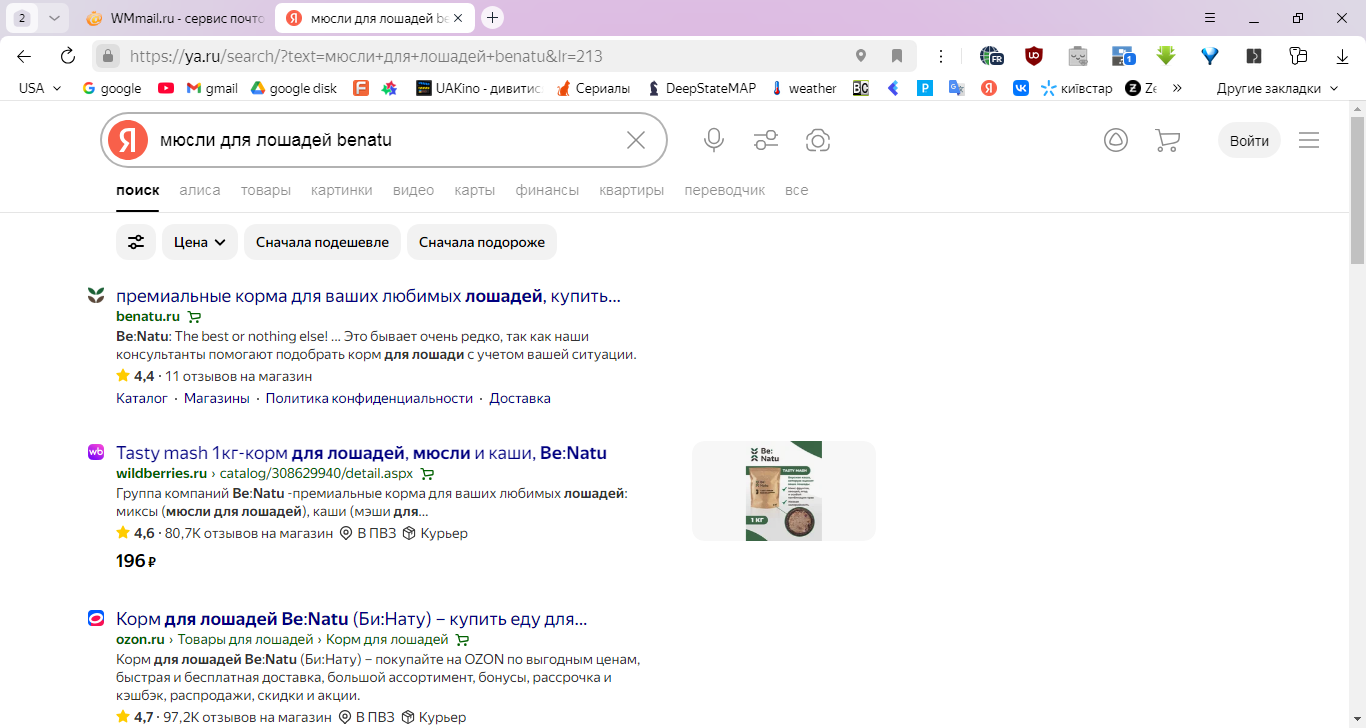Viewport: 1366px width, 728px height.
Task: Open the Yandex downloads arrow icon
Action: pos(1343,56)
